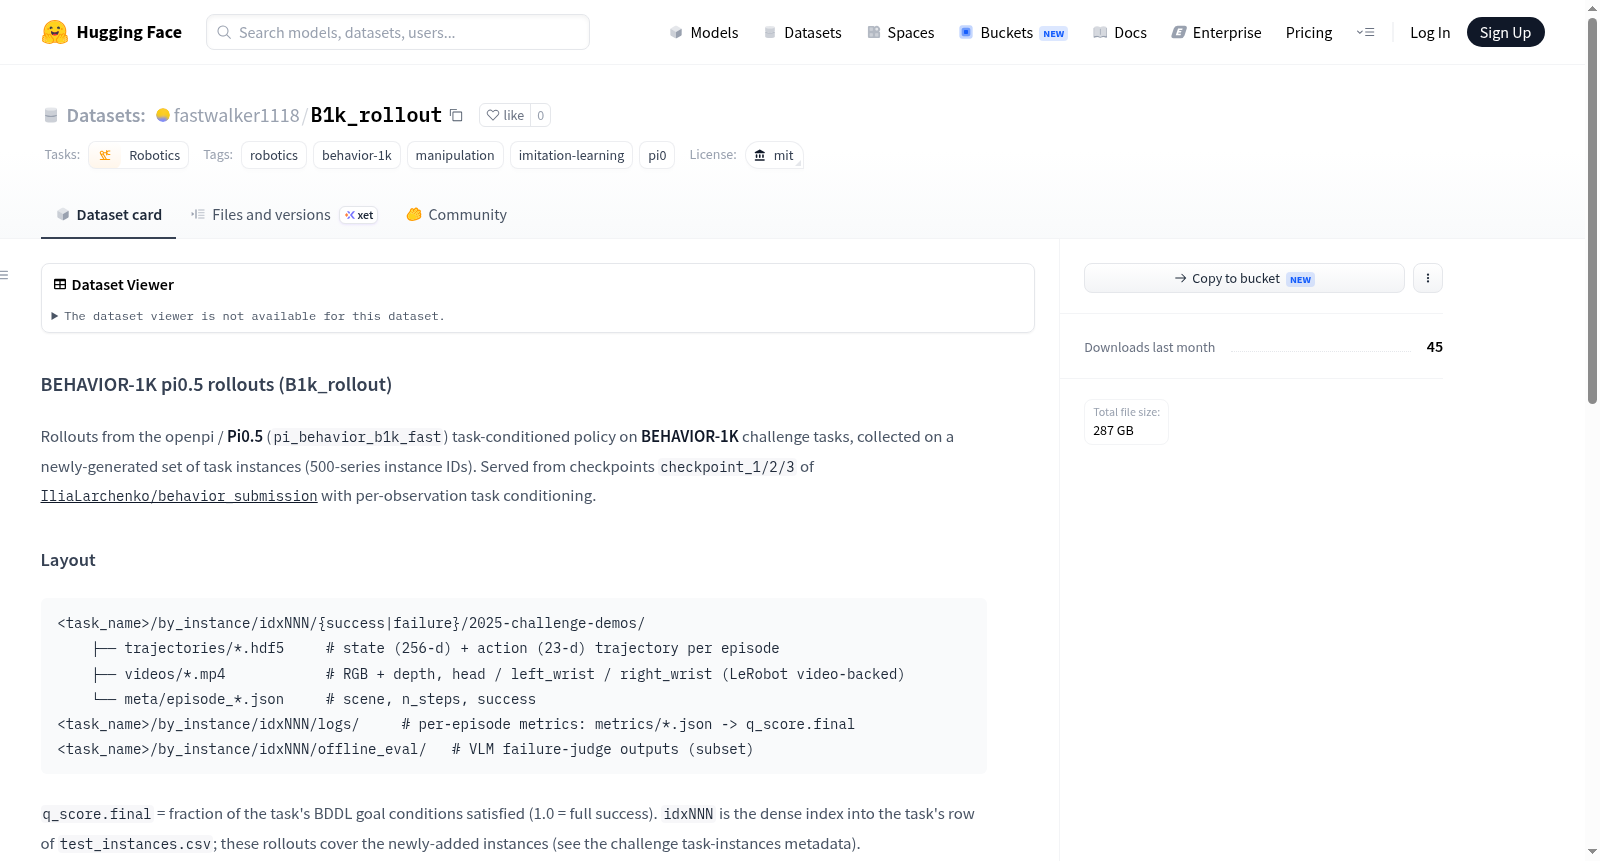Image resolution: width=1600 pixels, height=861 pixels.
Task: Switch to the Dataset card tab
Action: 108,215
